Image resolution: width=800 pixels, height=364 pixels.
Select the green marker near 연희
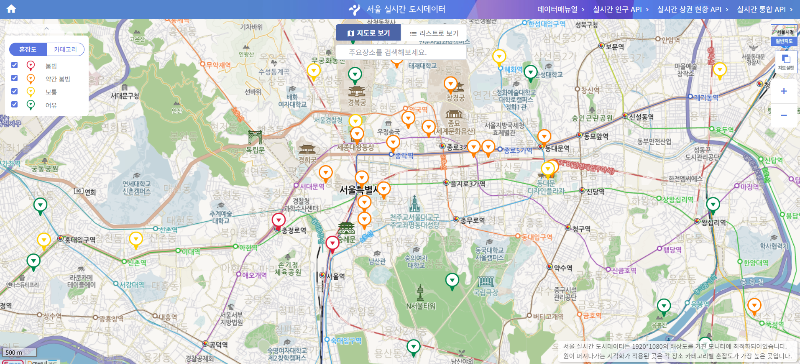[x=40, y=206]
